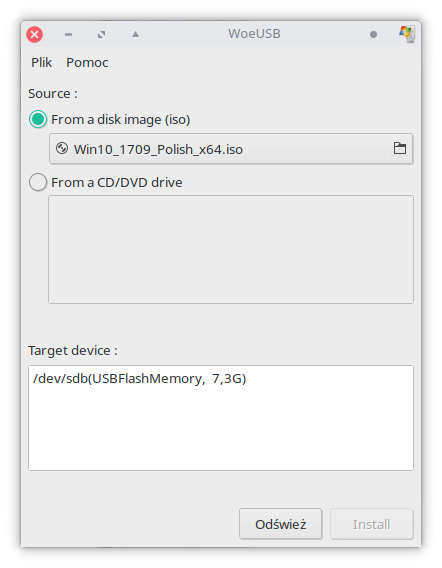Open the Plik menu
442x568 pixels.
pos(41,63)
